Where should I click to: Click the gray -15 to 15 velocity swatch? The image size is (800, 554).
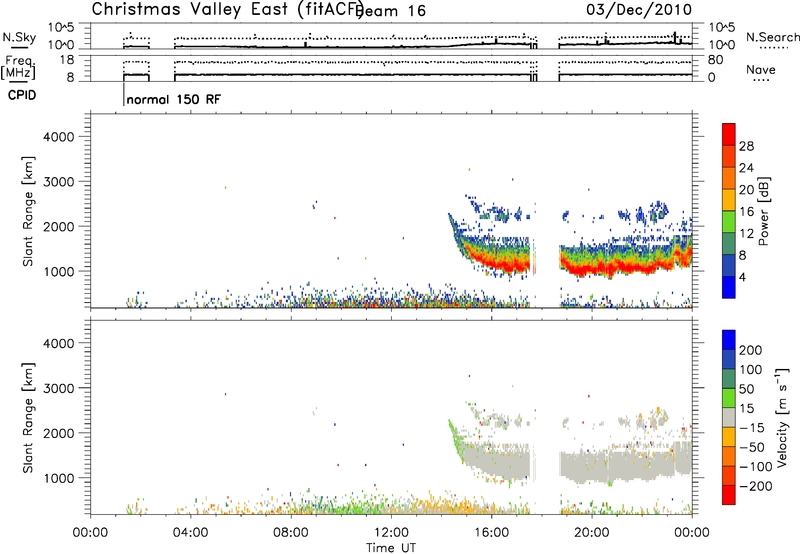tap(729, 417)
